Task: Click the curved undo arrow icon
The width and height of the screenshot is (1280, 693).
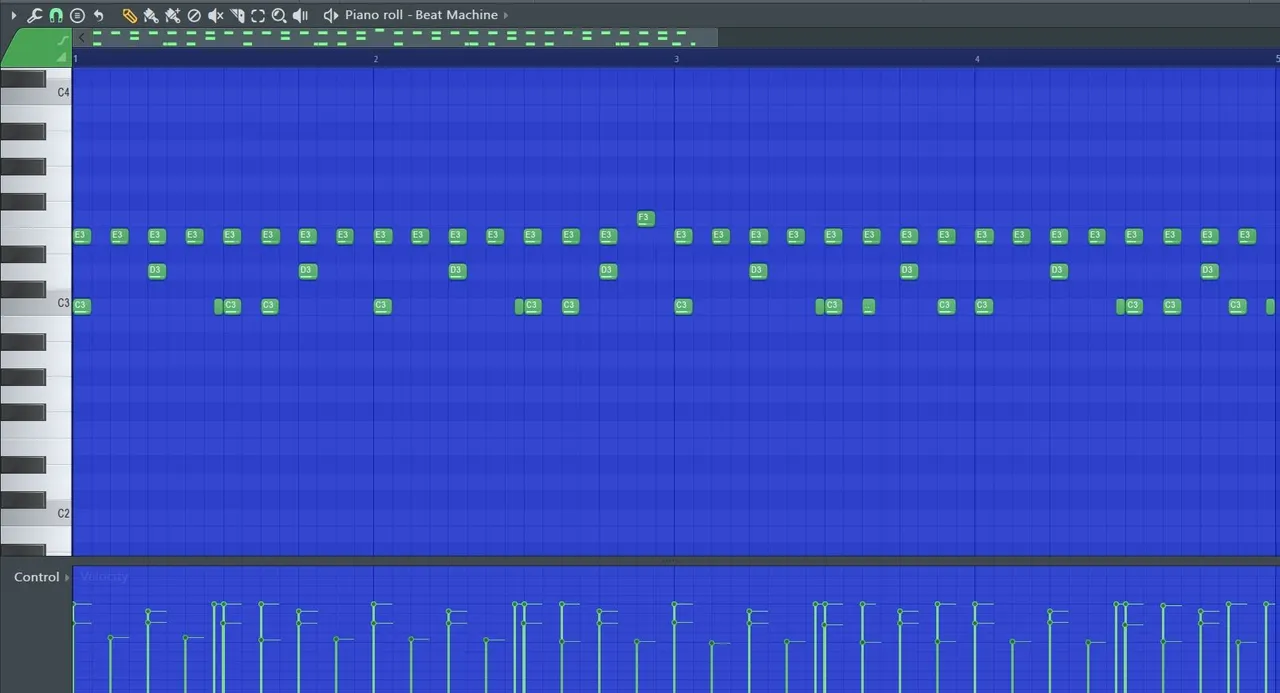Action: point(98,15)
